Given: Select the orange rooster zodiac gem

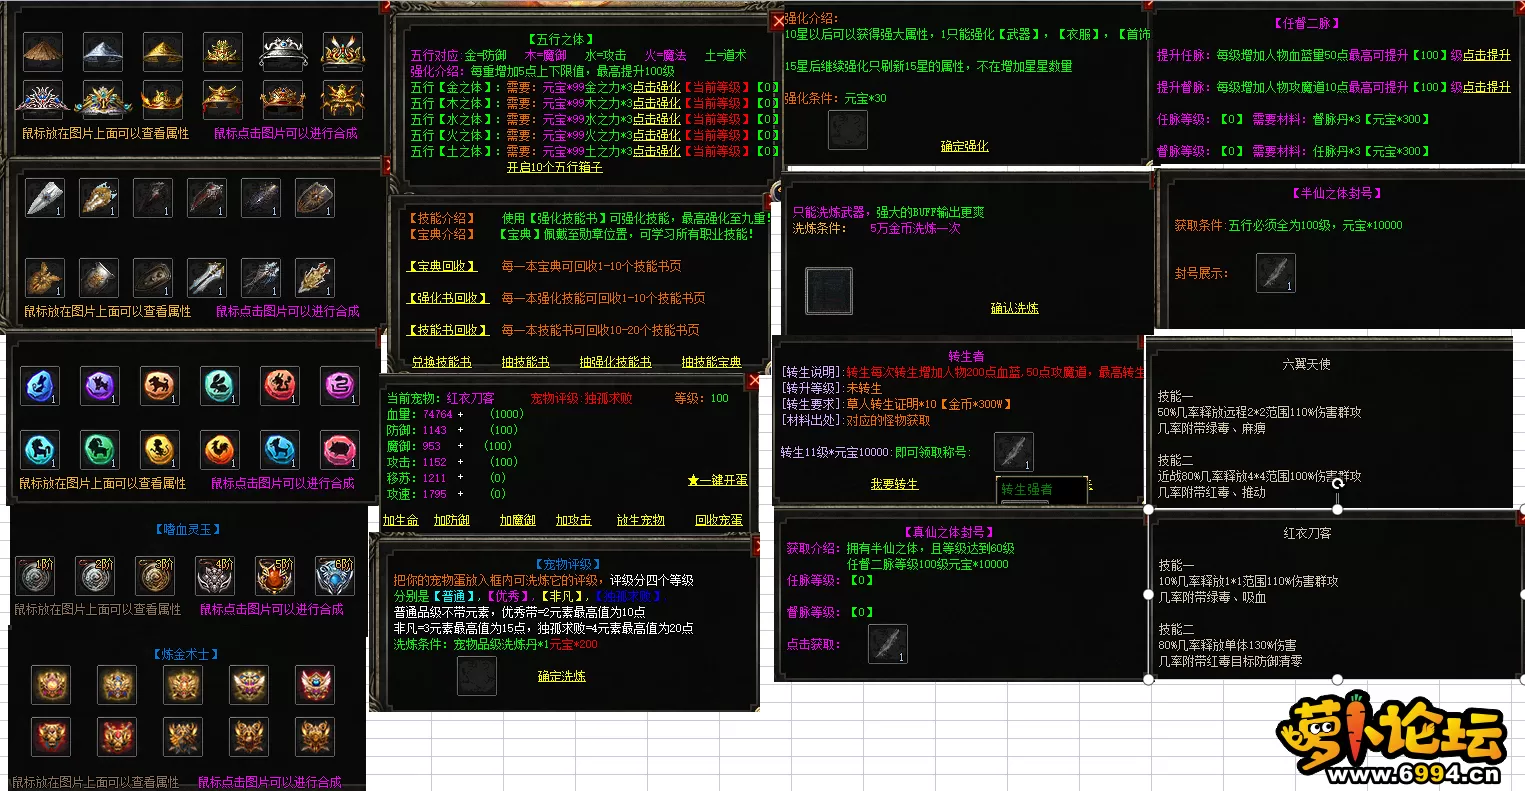Looking at the screenshot, I should tap(220, 450).
